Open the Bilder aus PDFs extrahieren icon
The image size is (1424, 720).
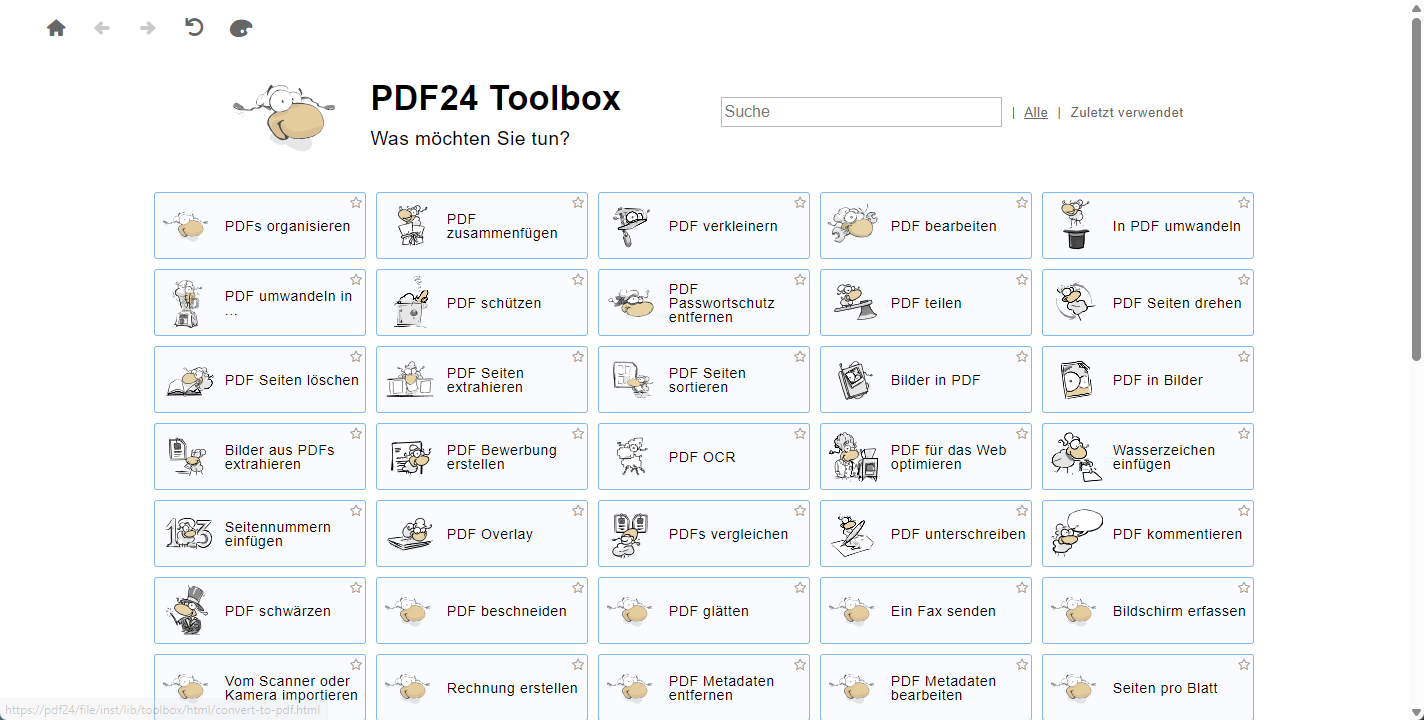pyautogui.click(x=186, y=457)
